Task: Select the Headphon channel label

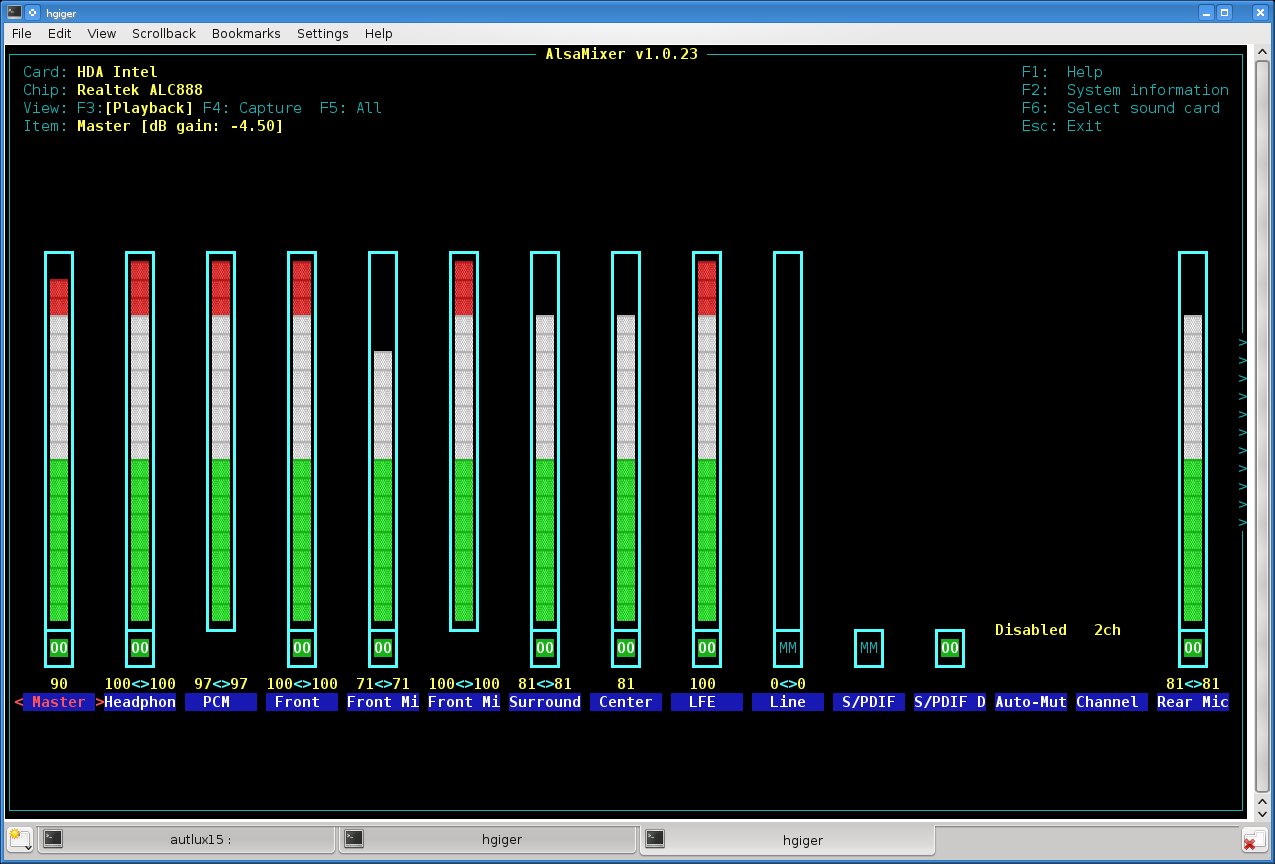Action: pyautogui.click(x=140, y=702)
